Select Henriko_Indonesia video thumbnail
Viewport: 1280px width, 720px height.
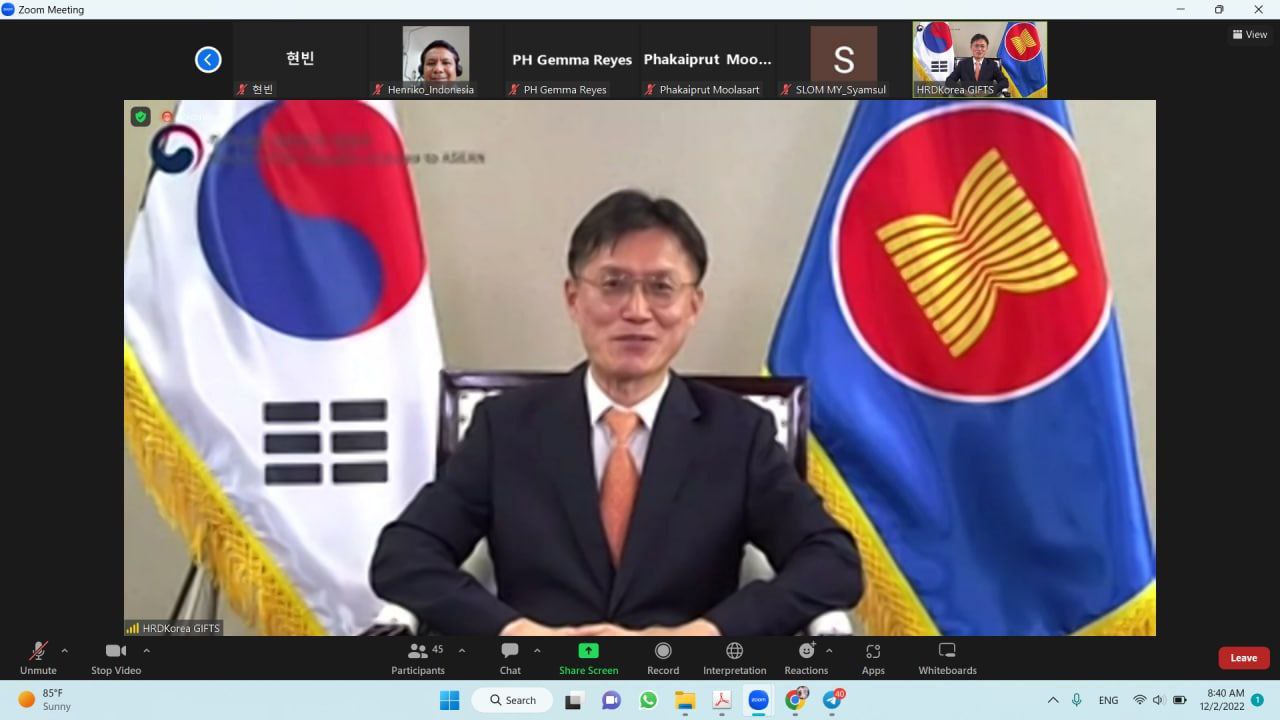[436, 60]
